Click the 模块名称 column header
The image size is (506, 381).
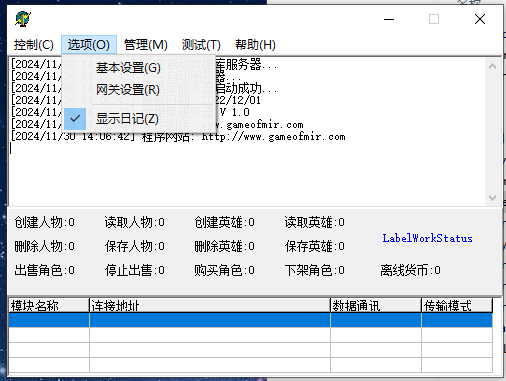pos(49,305)
